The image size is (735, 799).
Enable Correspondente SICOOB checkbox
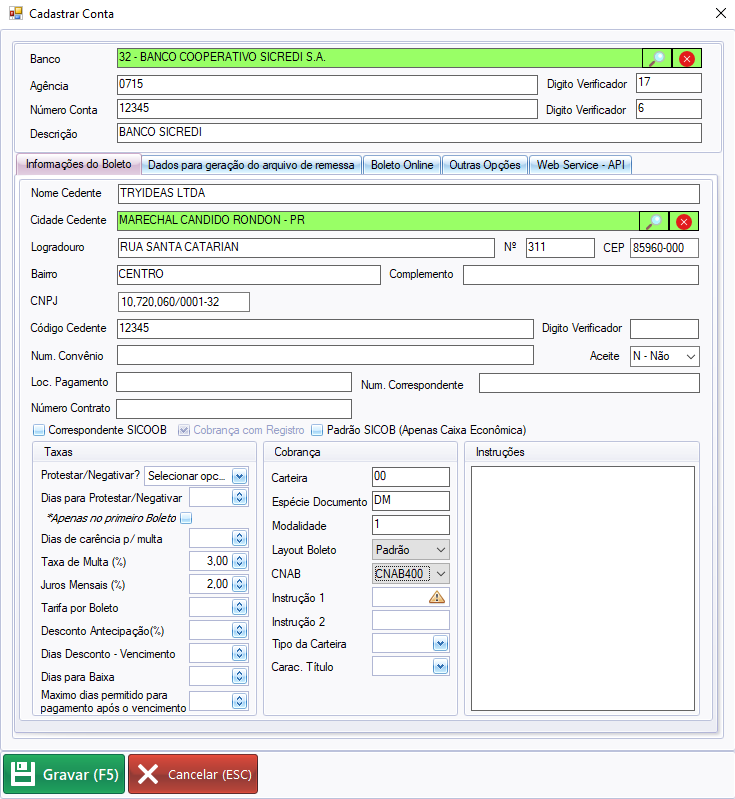click(39, 430)
